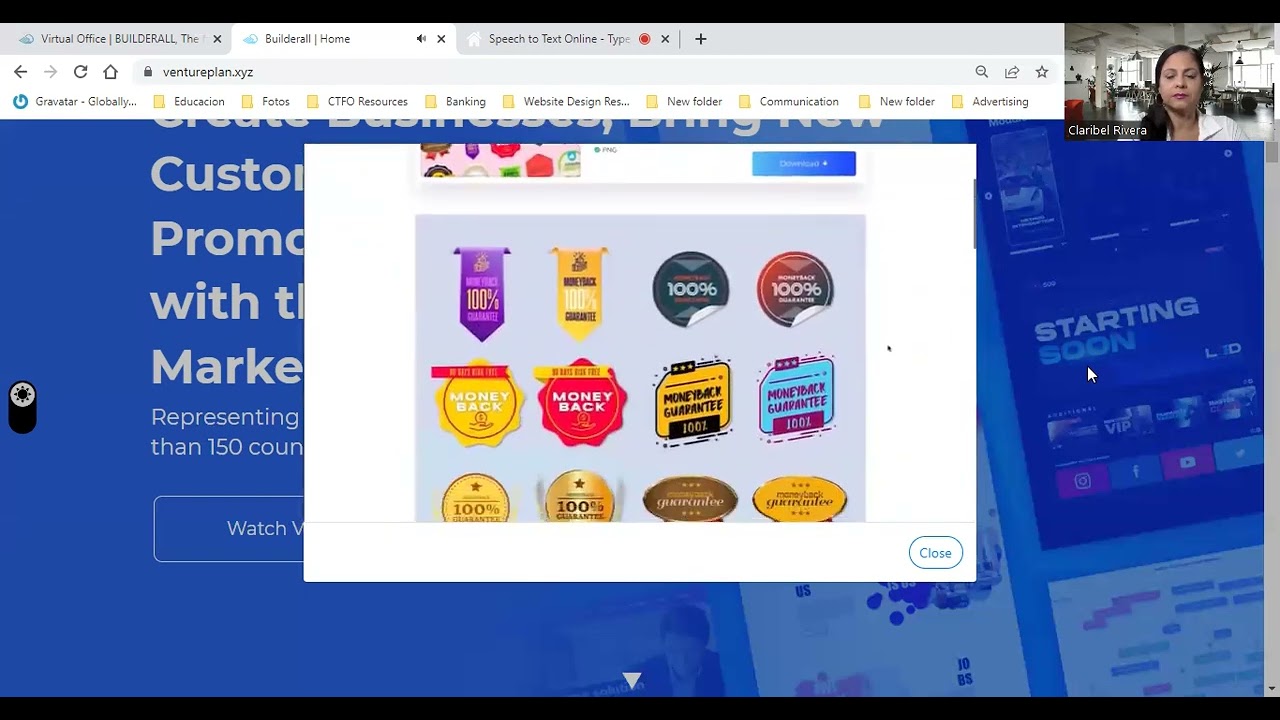Screen dimensions: 1280x720
Task: Click the Instagram icon on the right
Action: tap(1082, 481)
